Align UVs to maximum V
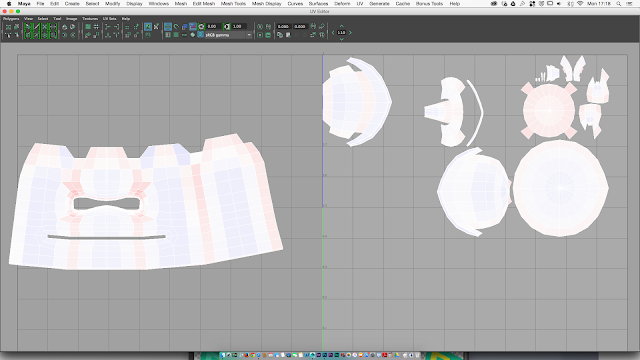Viewport: 640px width, 360px height. point(117,35)
